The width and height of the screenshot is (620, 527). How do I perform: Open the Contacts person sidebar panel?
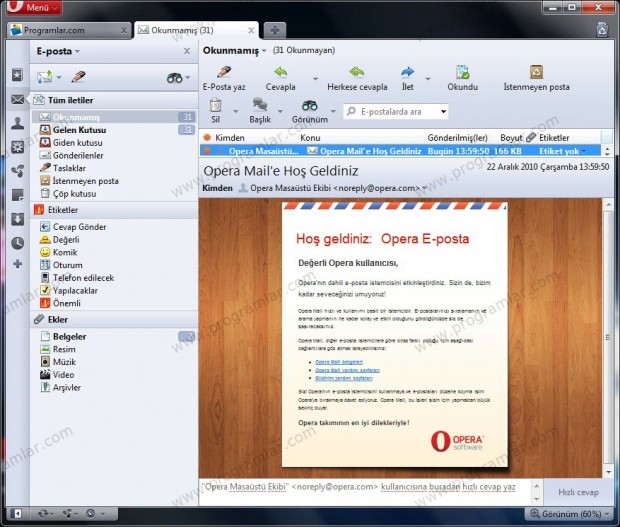17,123
